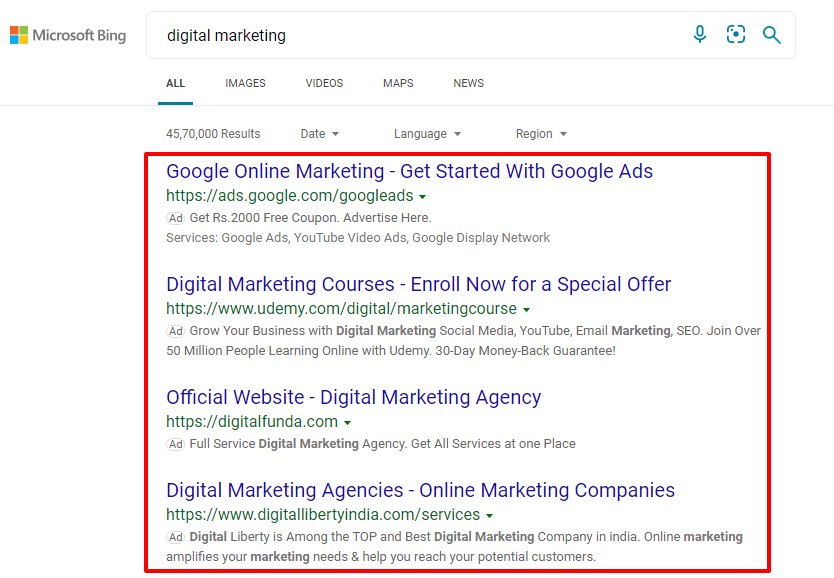This screenshot has width=834, height=578.
Task: Open the Maps tab
Action: click(398, 83)
